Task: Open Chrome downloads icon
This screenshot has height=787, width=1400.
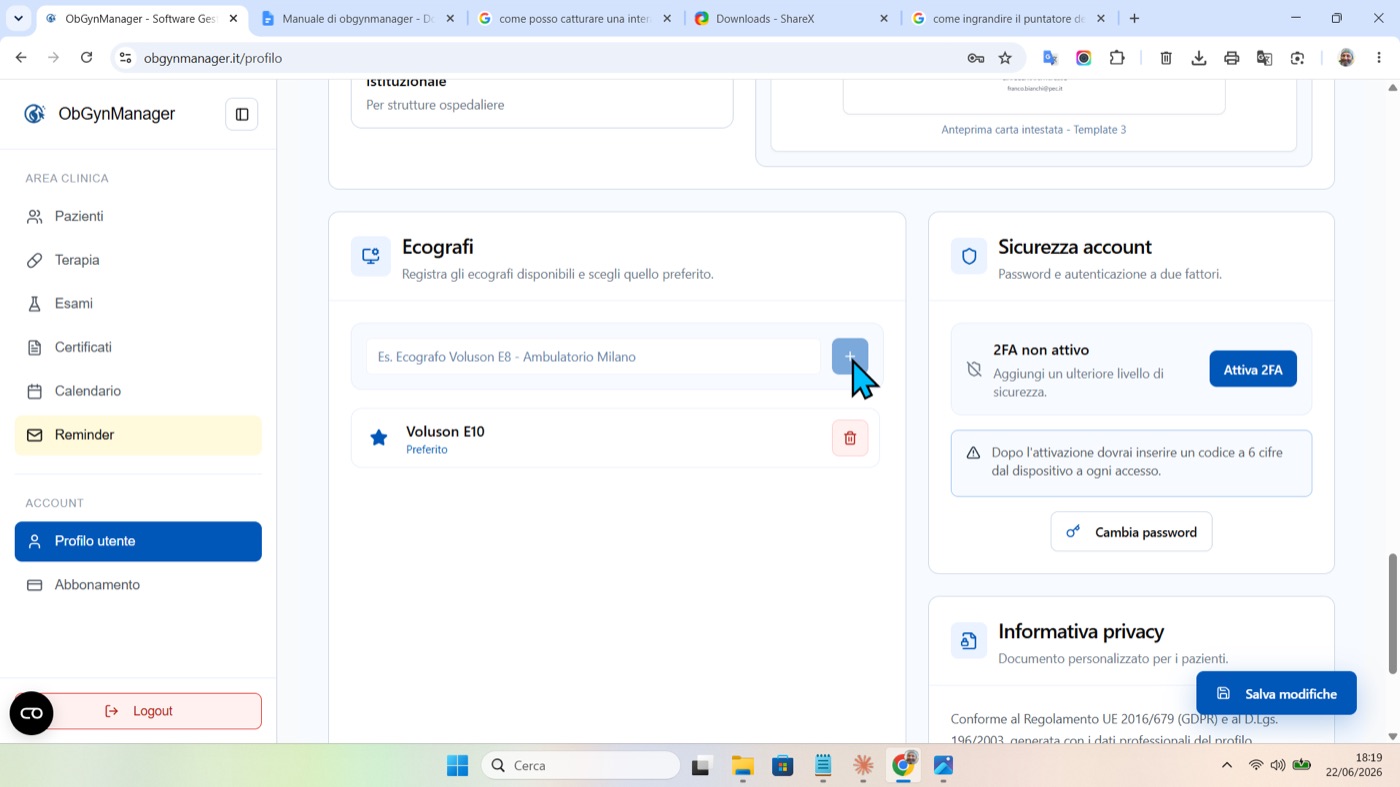Action: (x=1199, y=58)
